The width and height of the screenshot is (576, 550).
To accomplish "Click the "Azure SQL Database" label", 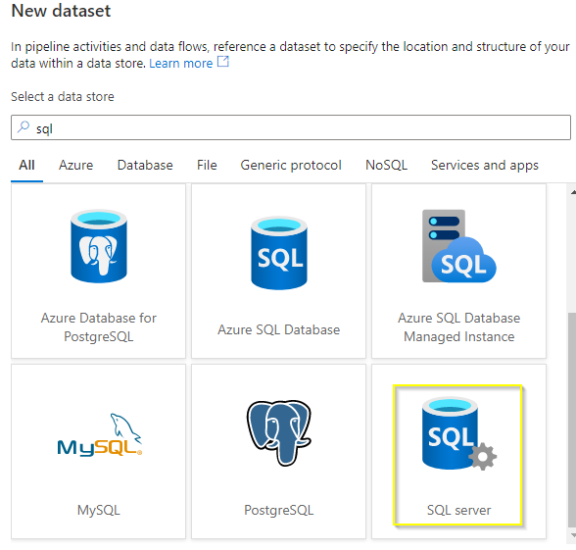I will (x=279, y=330).
